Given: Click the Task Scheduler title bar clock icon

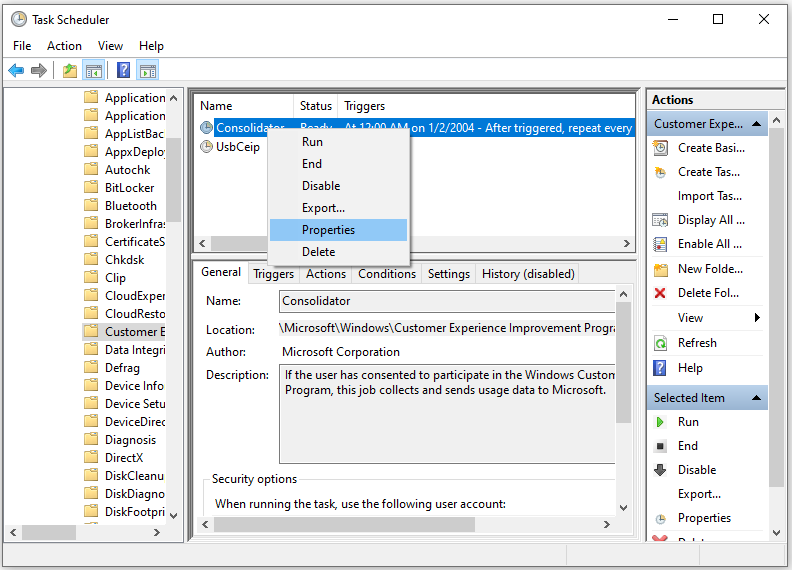Looking at the screenshot, I should click(19, 20).
